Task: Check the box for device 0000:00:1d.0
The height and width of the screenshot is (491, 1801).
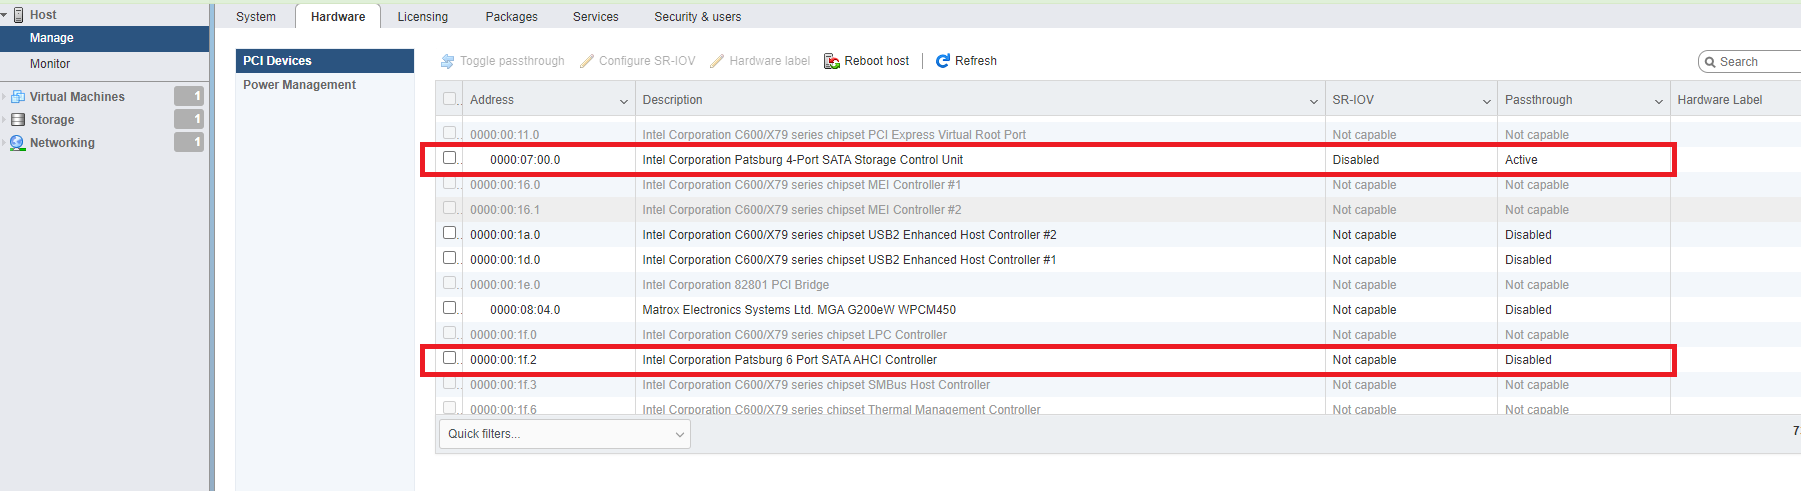Action: coord(450,258)
